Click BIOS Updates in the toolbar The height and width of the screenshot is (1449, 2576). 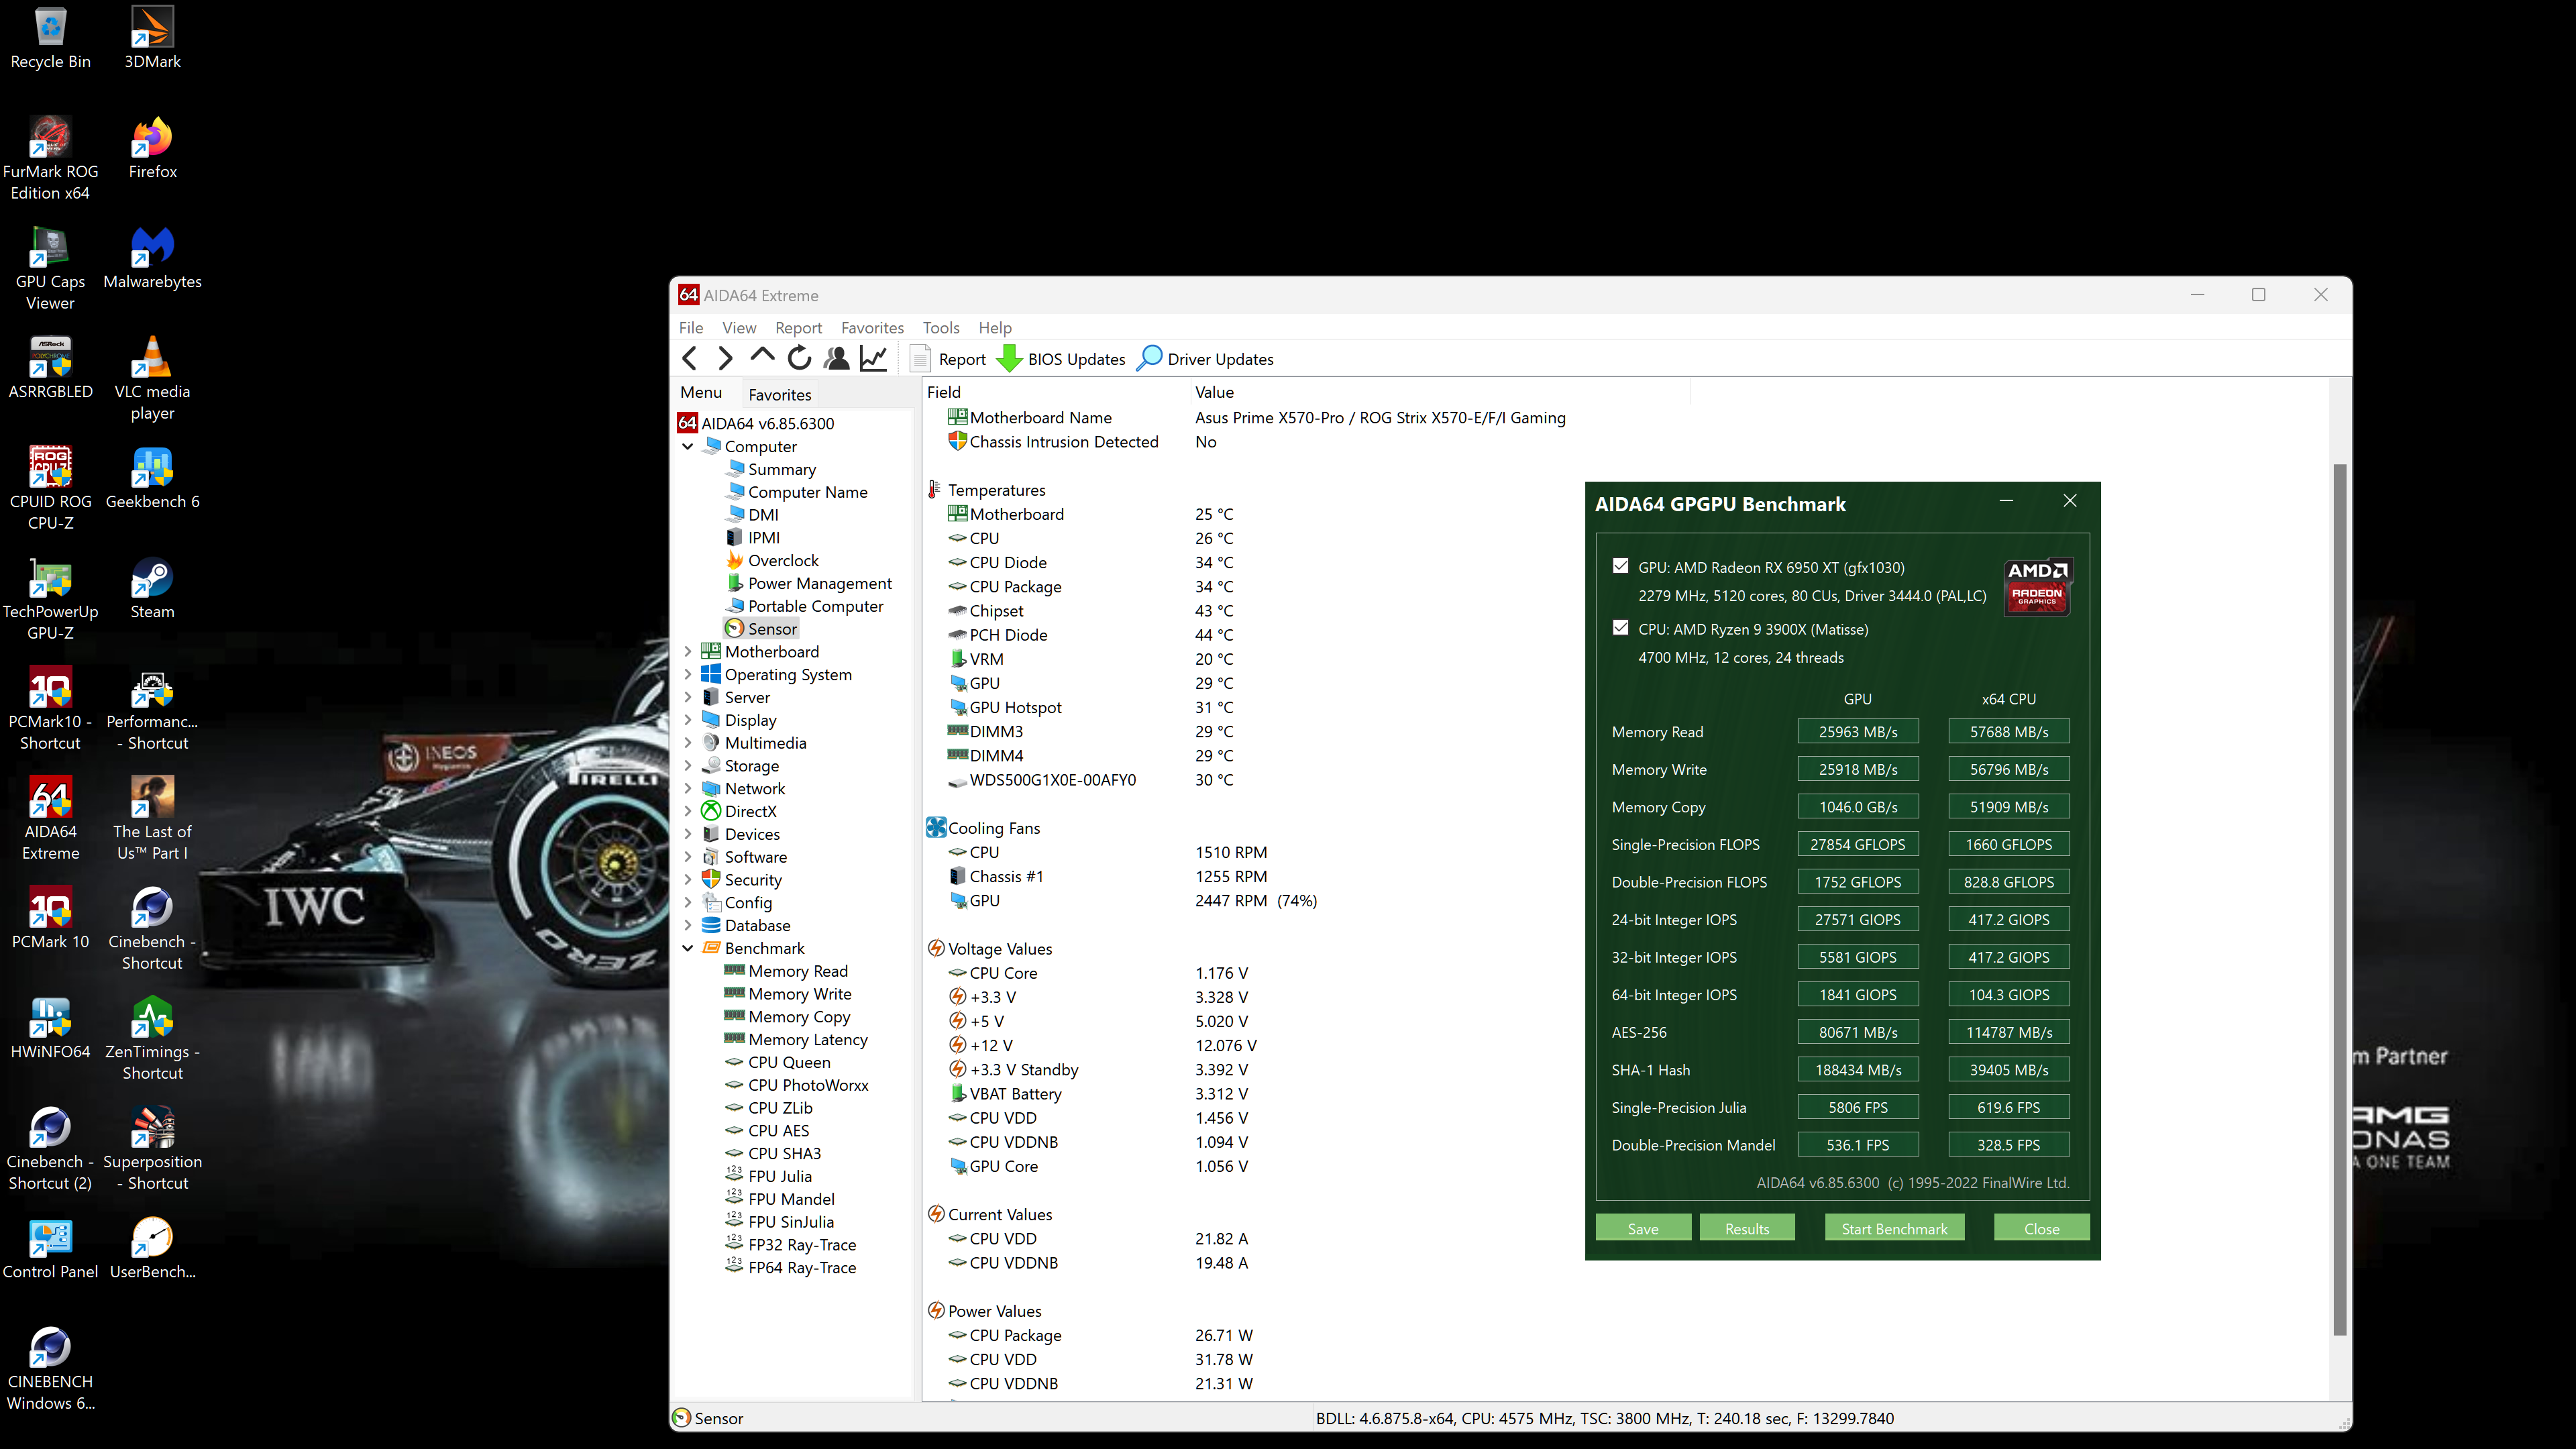tap(1062, 359)
